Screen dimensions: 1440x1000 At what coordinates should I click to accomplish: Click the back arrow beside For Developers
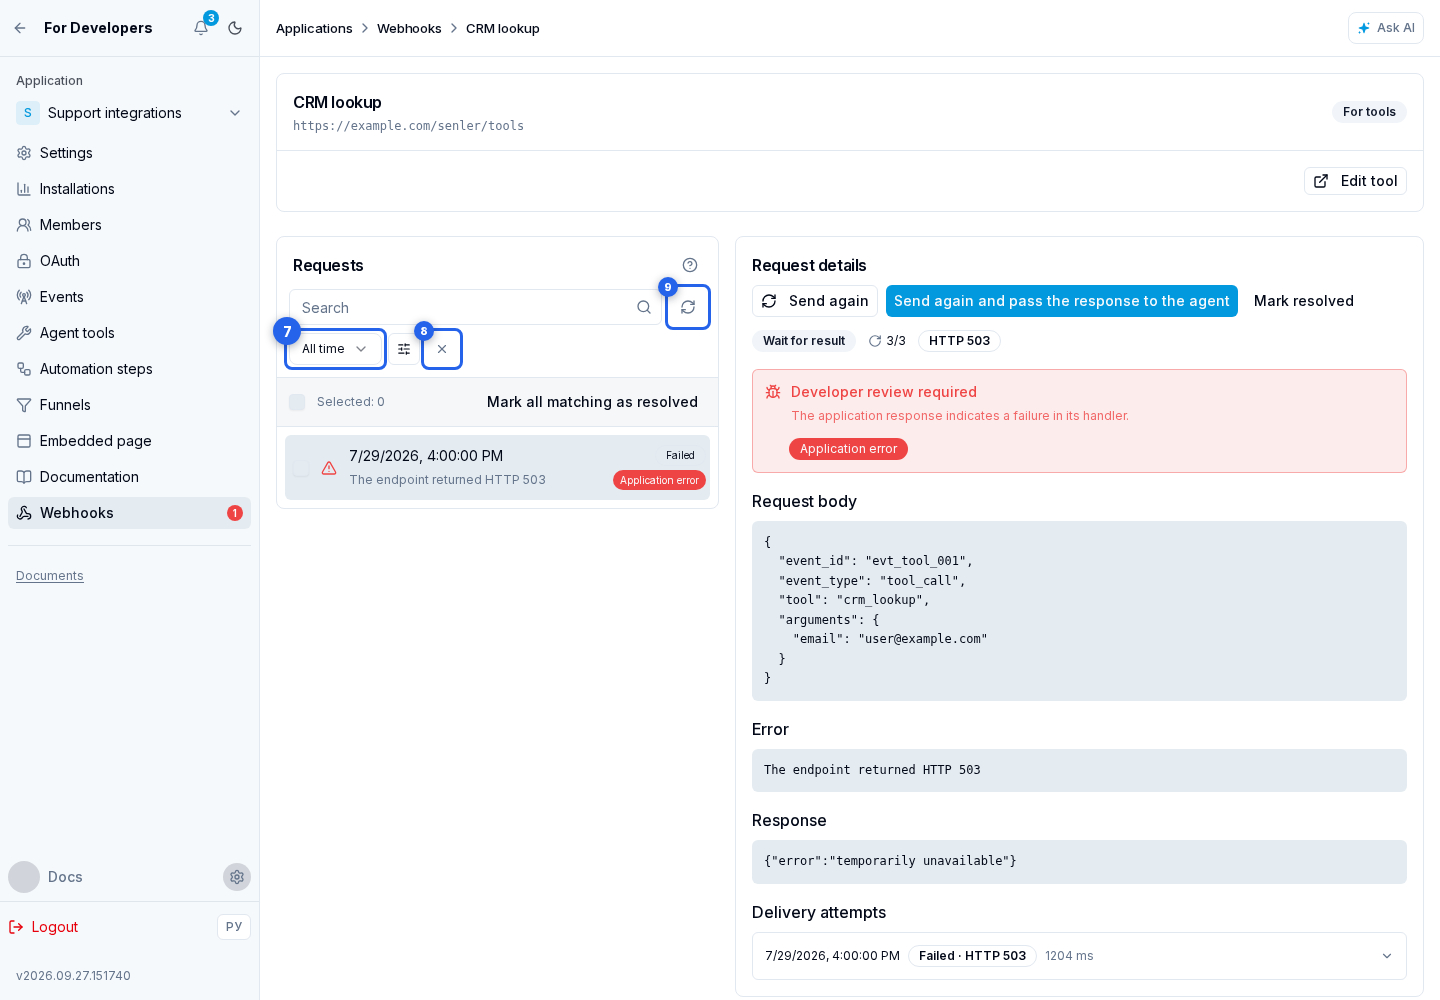point(20,28)
